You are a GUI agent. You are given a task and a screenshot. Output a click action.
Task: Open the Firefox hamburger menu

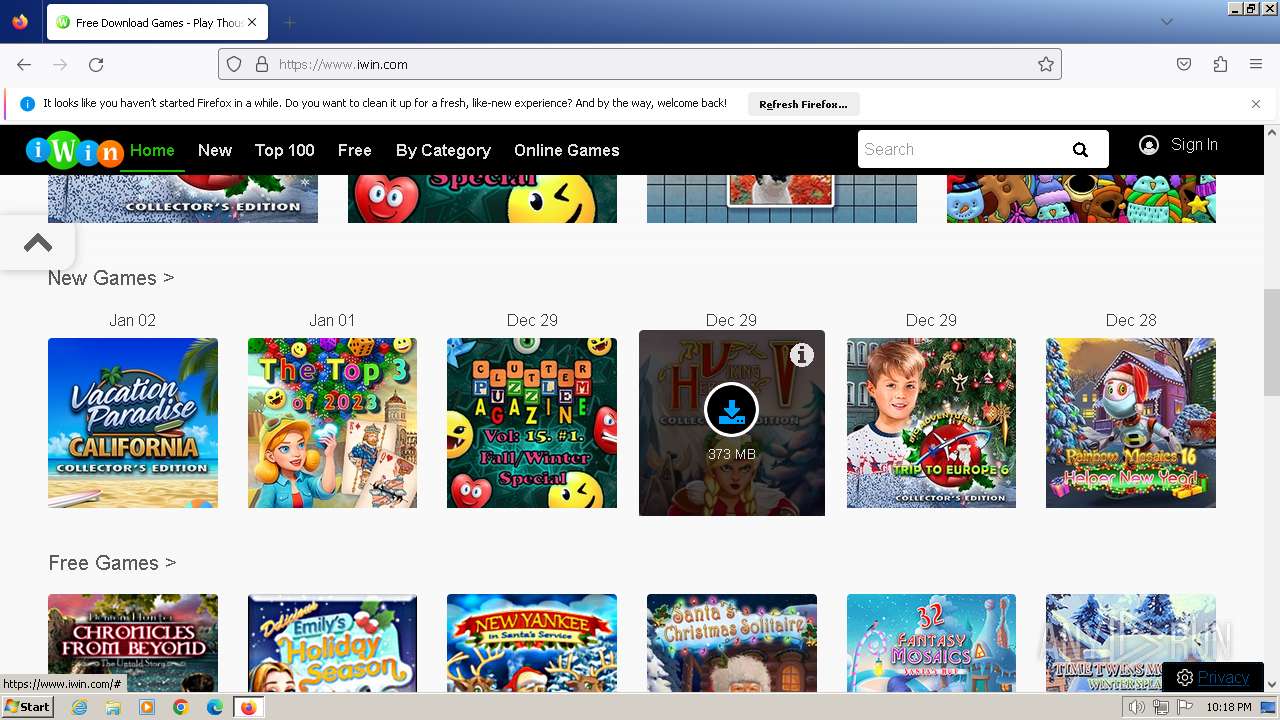click(x=1256, y=64)
